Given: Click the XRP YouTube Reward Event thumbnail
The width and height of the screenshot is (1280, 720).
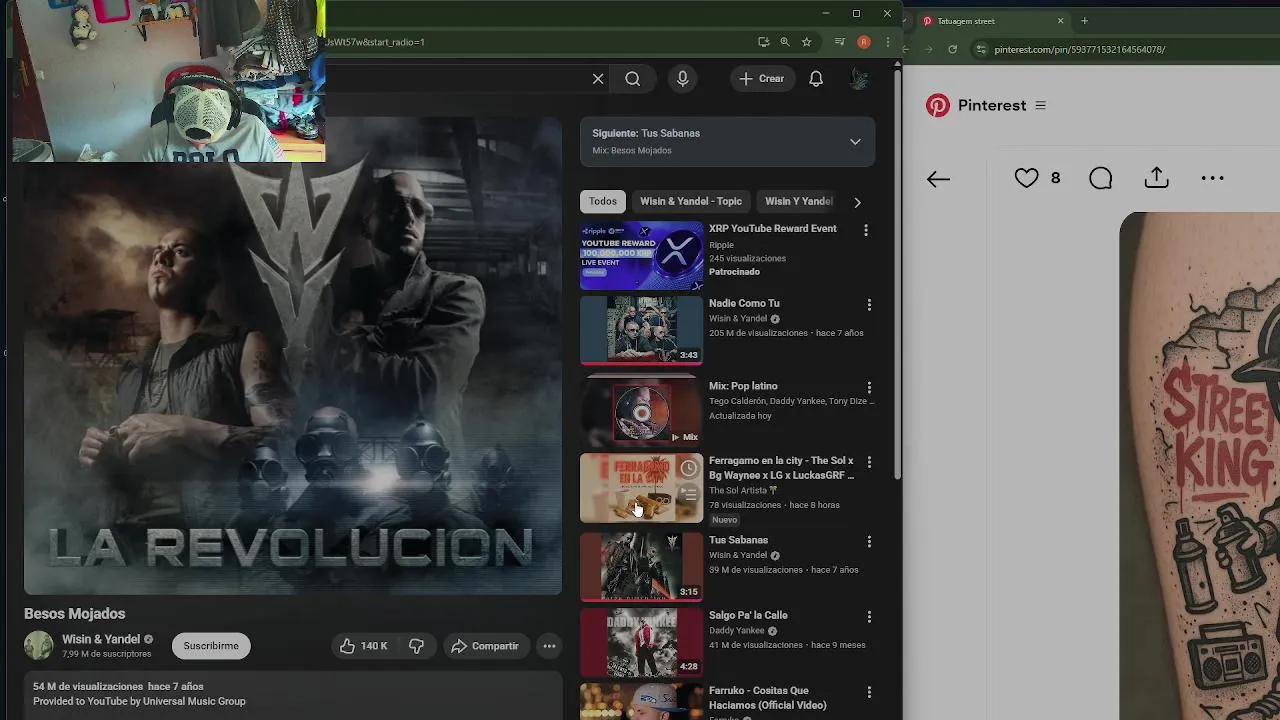Looking at the screenshot, I should pyautogui.click(x=641, y=256).
